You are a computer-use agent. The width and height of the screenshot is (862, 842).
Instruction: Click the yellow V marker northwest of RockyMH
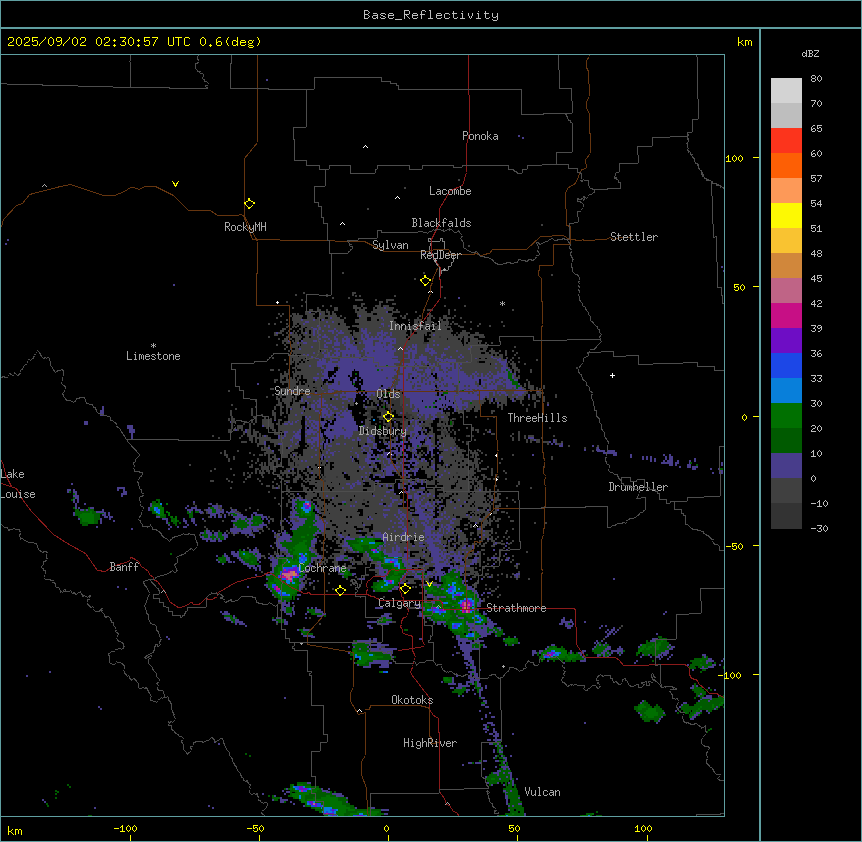tap(175, 184)
